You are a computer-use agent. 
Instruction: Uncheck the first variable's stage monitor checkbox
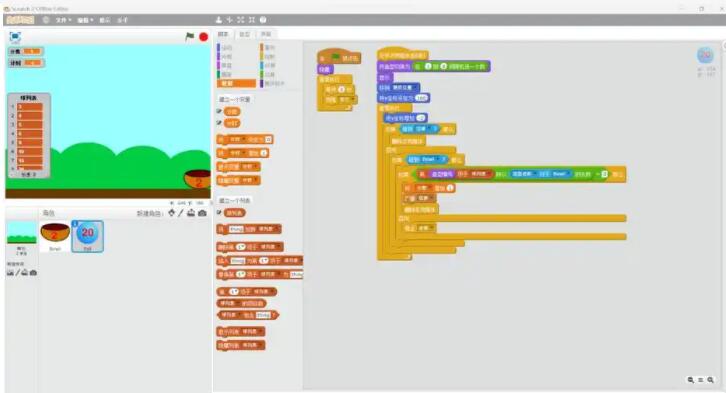[219, 111]
